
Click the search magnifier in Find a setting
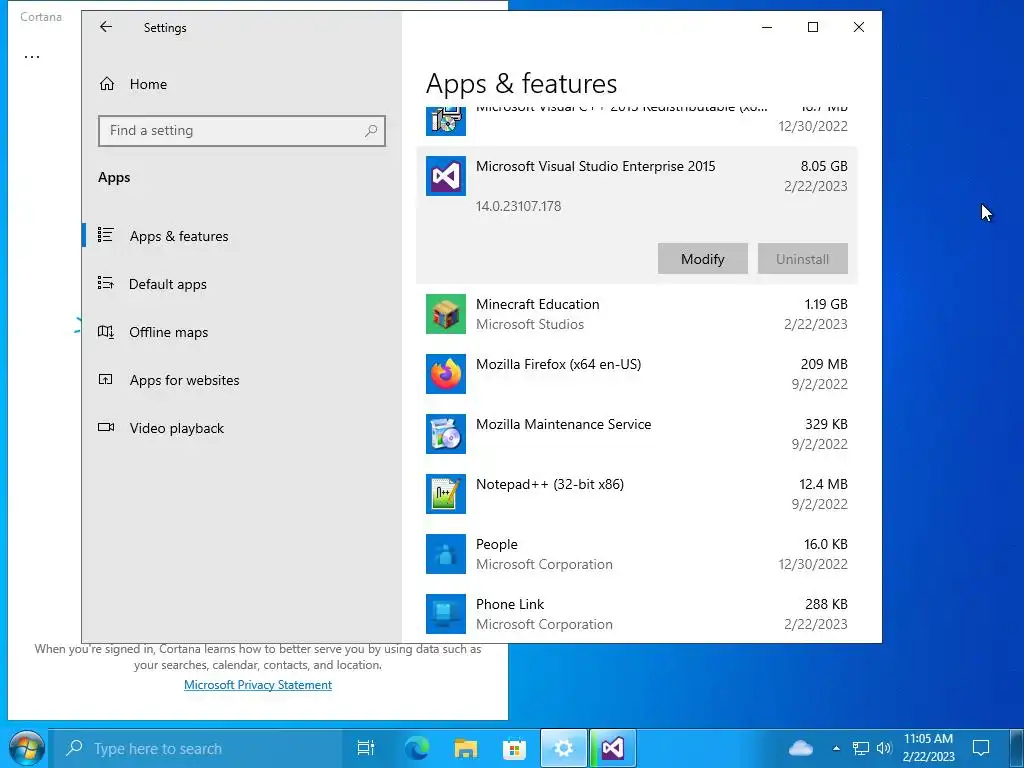click(x=371, y=131)
